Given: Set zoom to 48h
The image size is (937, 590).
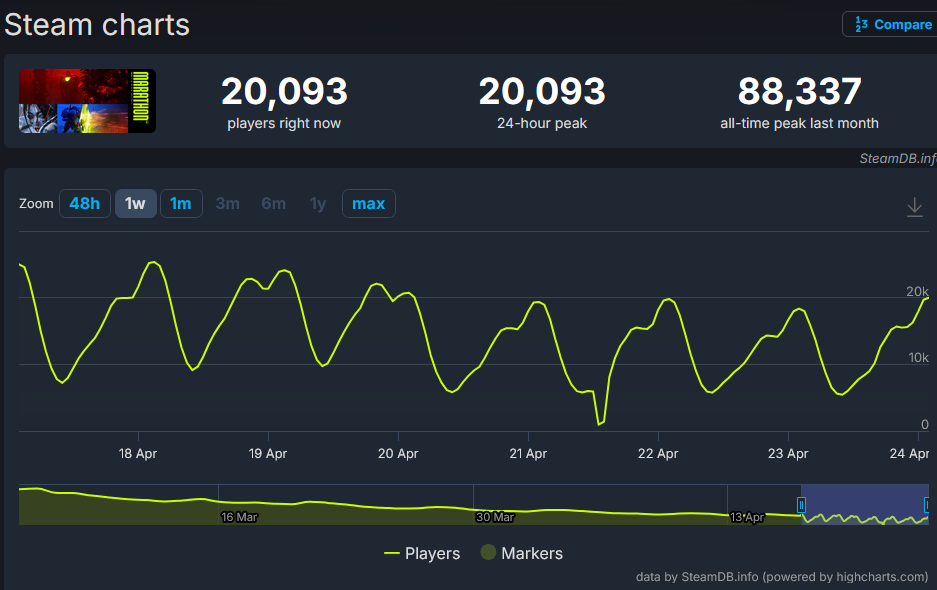Looking at the screenshot, I should [x=84, y=204].
